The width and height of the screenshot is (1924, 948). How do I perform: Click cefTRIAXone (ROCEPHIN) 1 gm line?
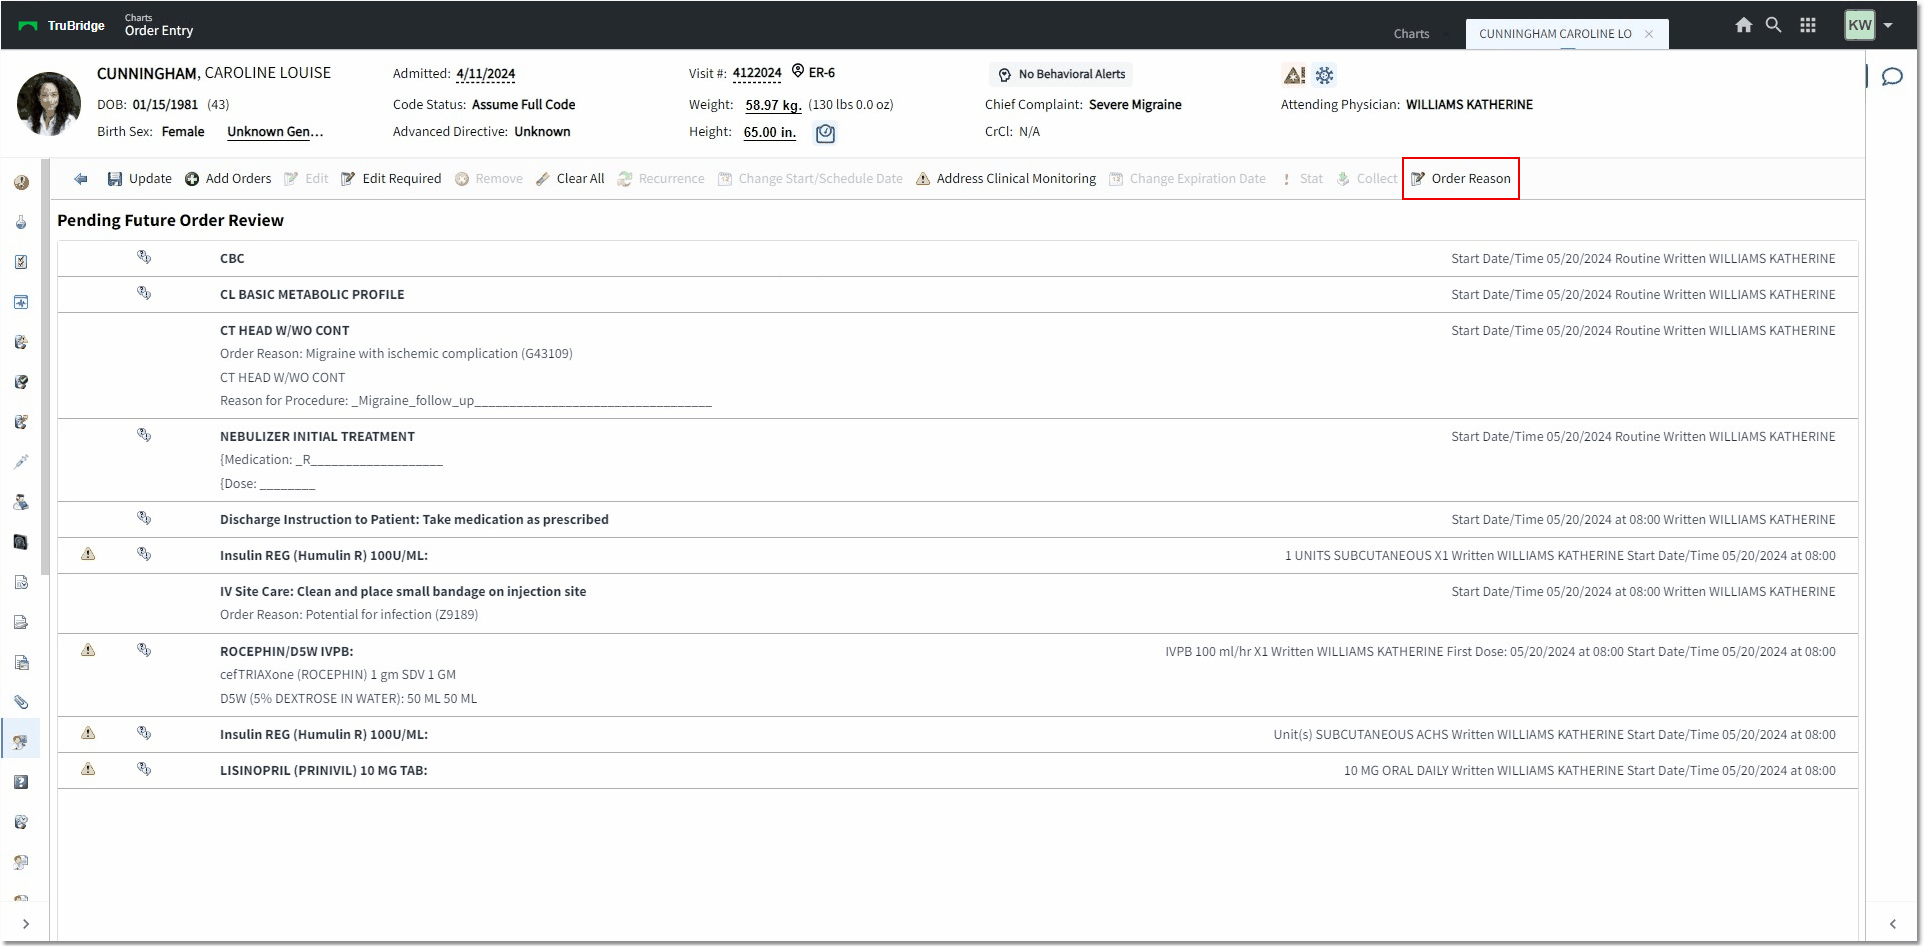(338, 675)
